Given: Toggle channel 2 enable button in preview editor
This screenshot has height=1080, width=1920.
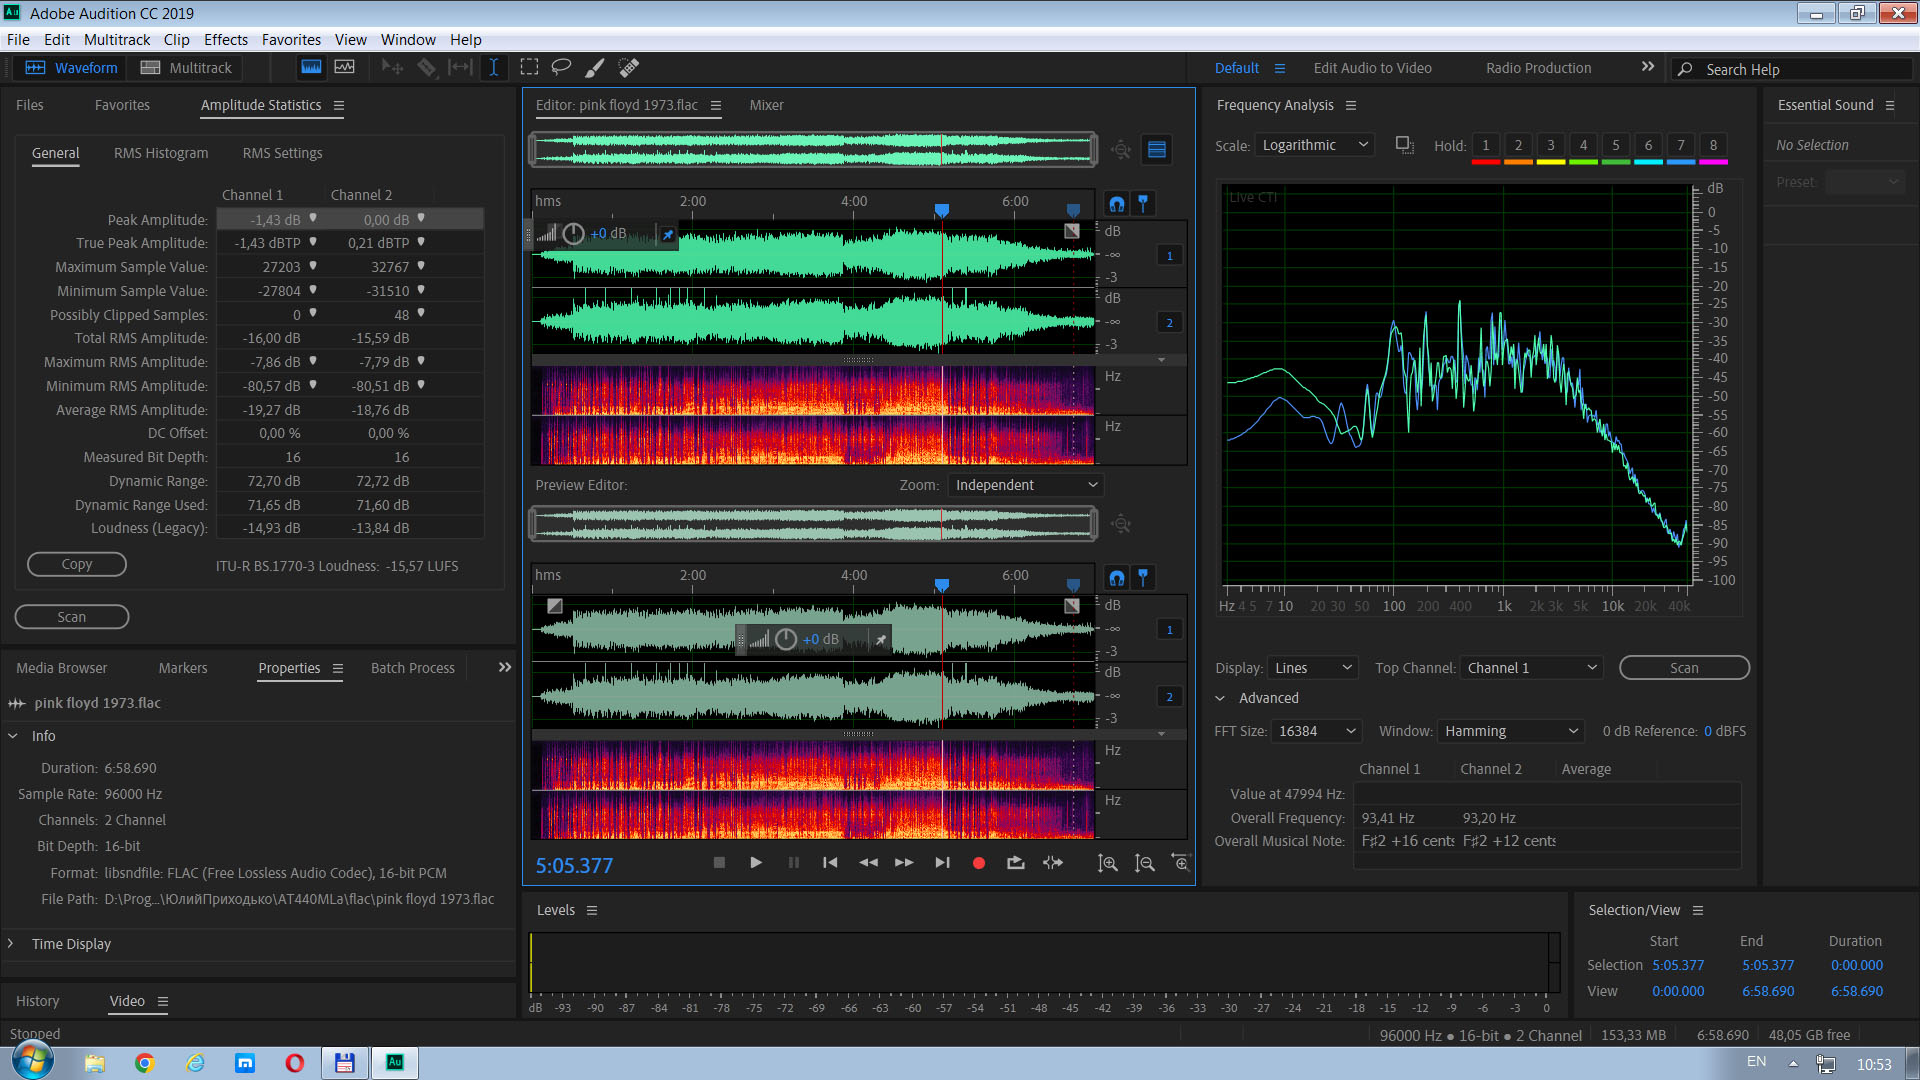Looking at the screenshot, I should [x=1169, y=697].
